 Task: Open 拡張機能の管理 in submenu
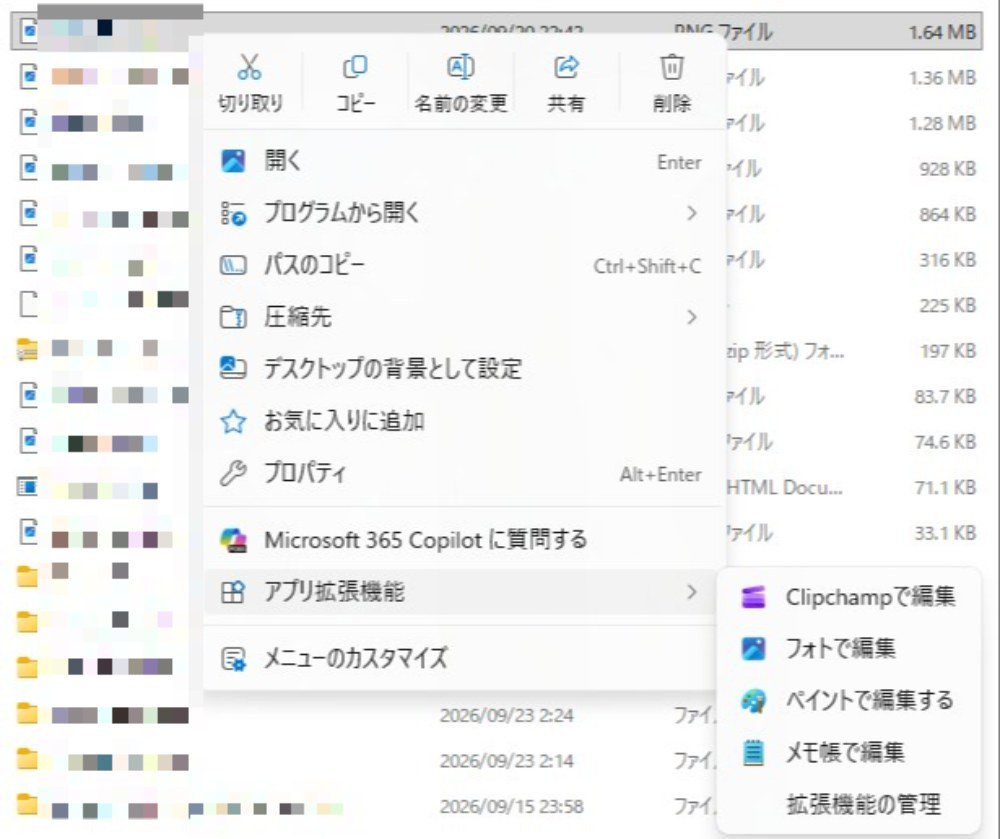click(x=849, y=805)
